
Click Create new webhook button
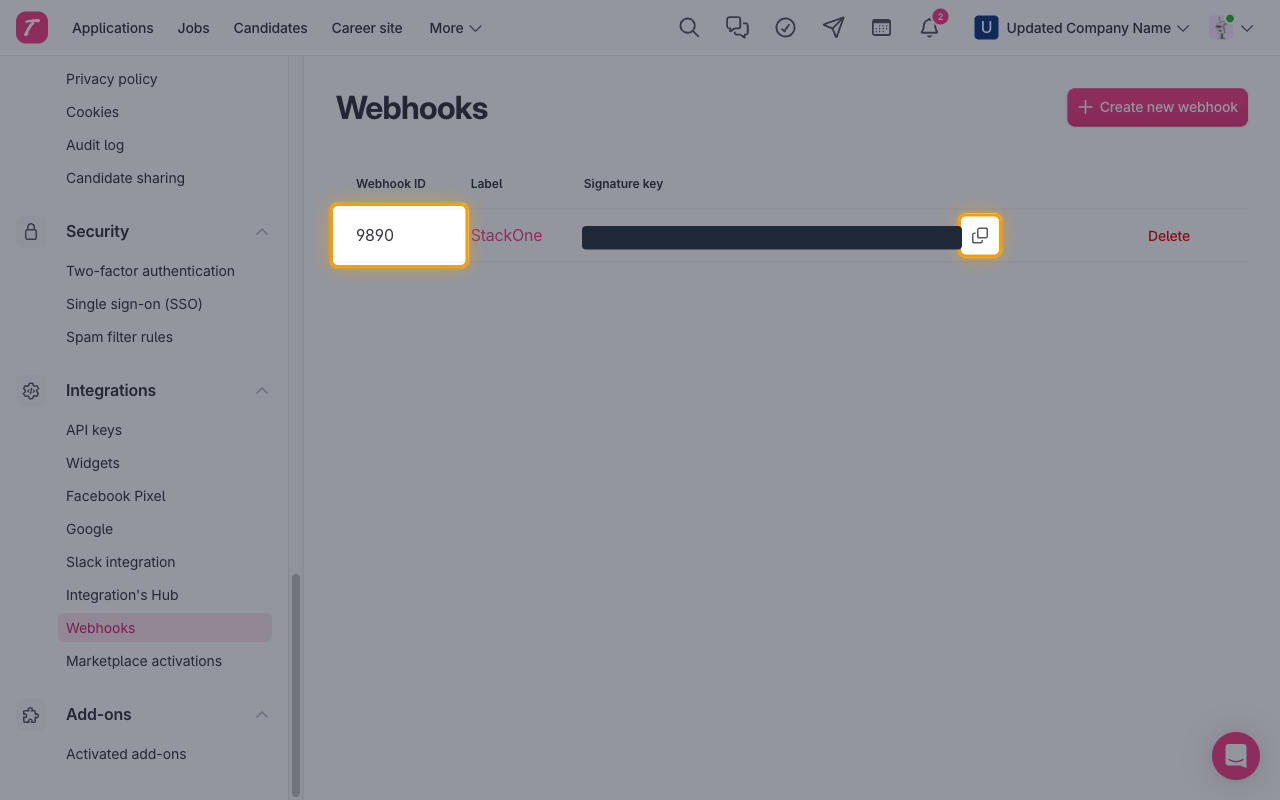[x=1157, y=107]
